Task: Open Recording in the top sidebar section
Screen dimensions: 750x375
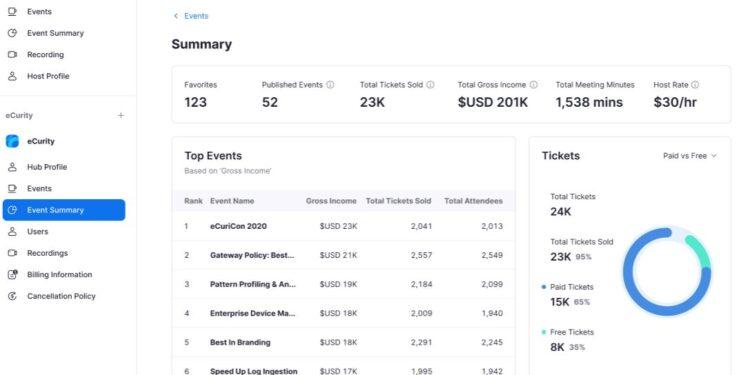Action: point(45,55)
